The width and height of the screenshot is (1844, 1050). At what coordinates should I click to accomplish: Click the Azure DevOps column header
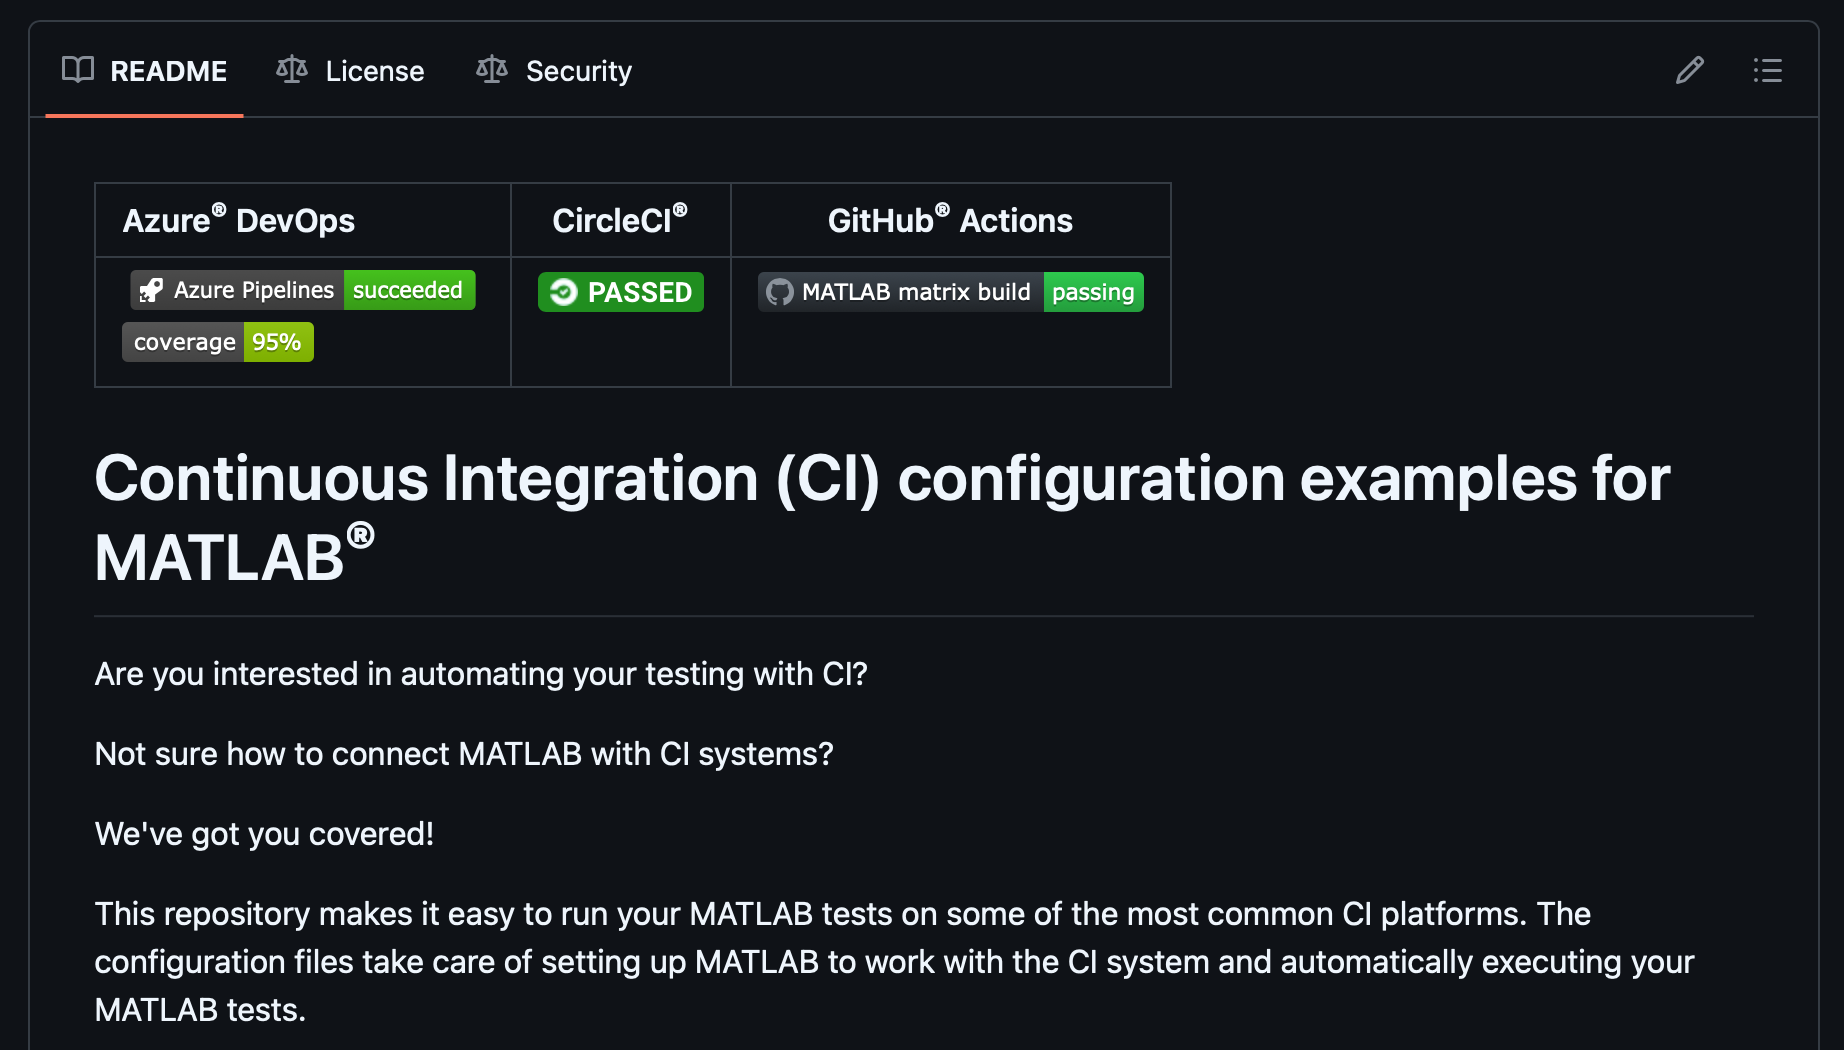click(239, 220)
